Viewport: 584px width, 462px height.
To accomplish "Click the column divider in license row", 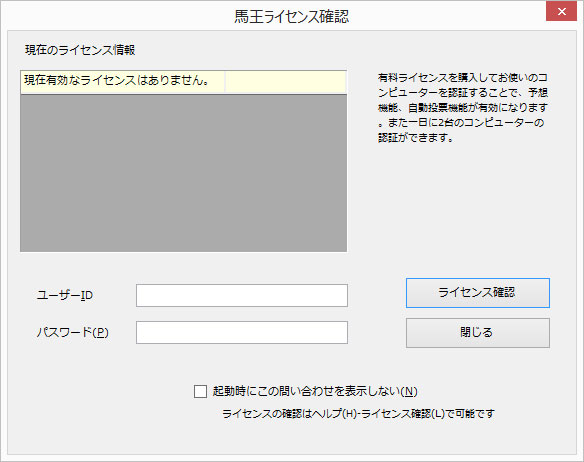I will click(225, 82).
